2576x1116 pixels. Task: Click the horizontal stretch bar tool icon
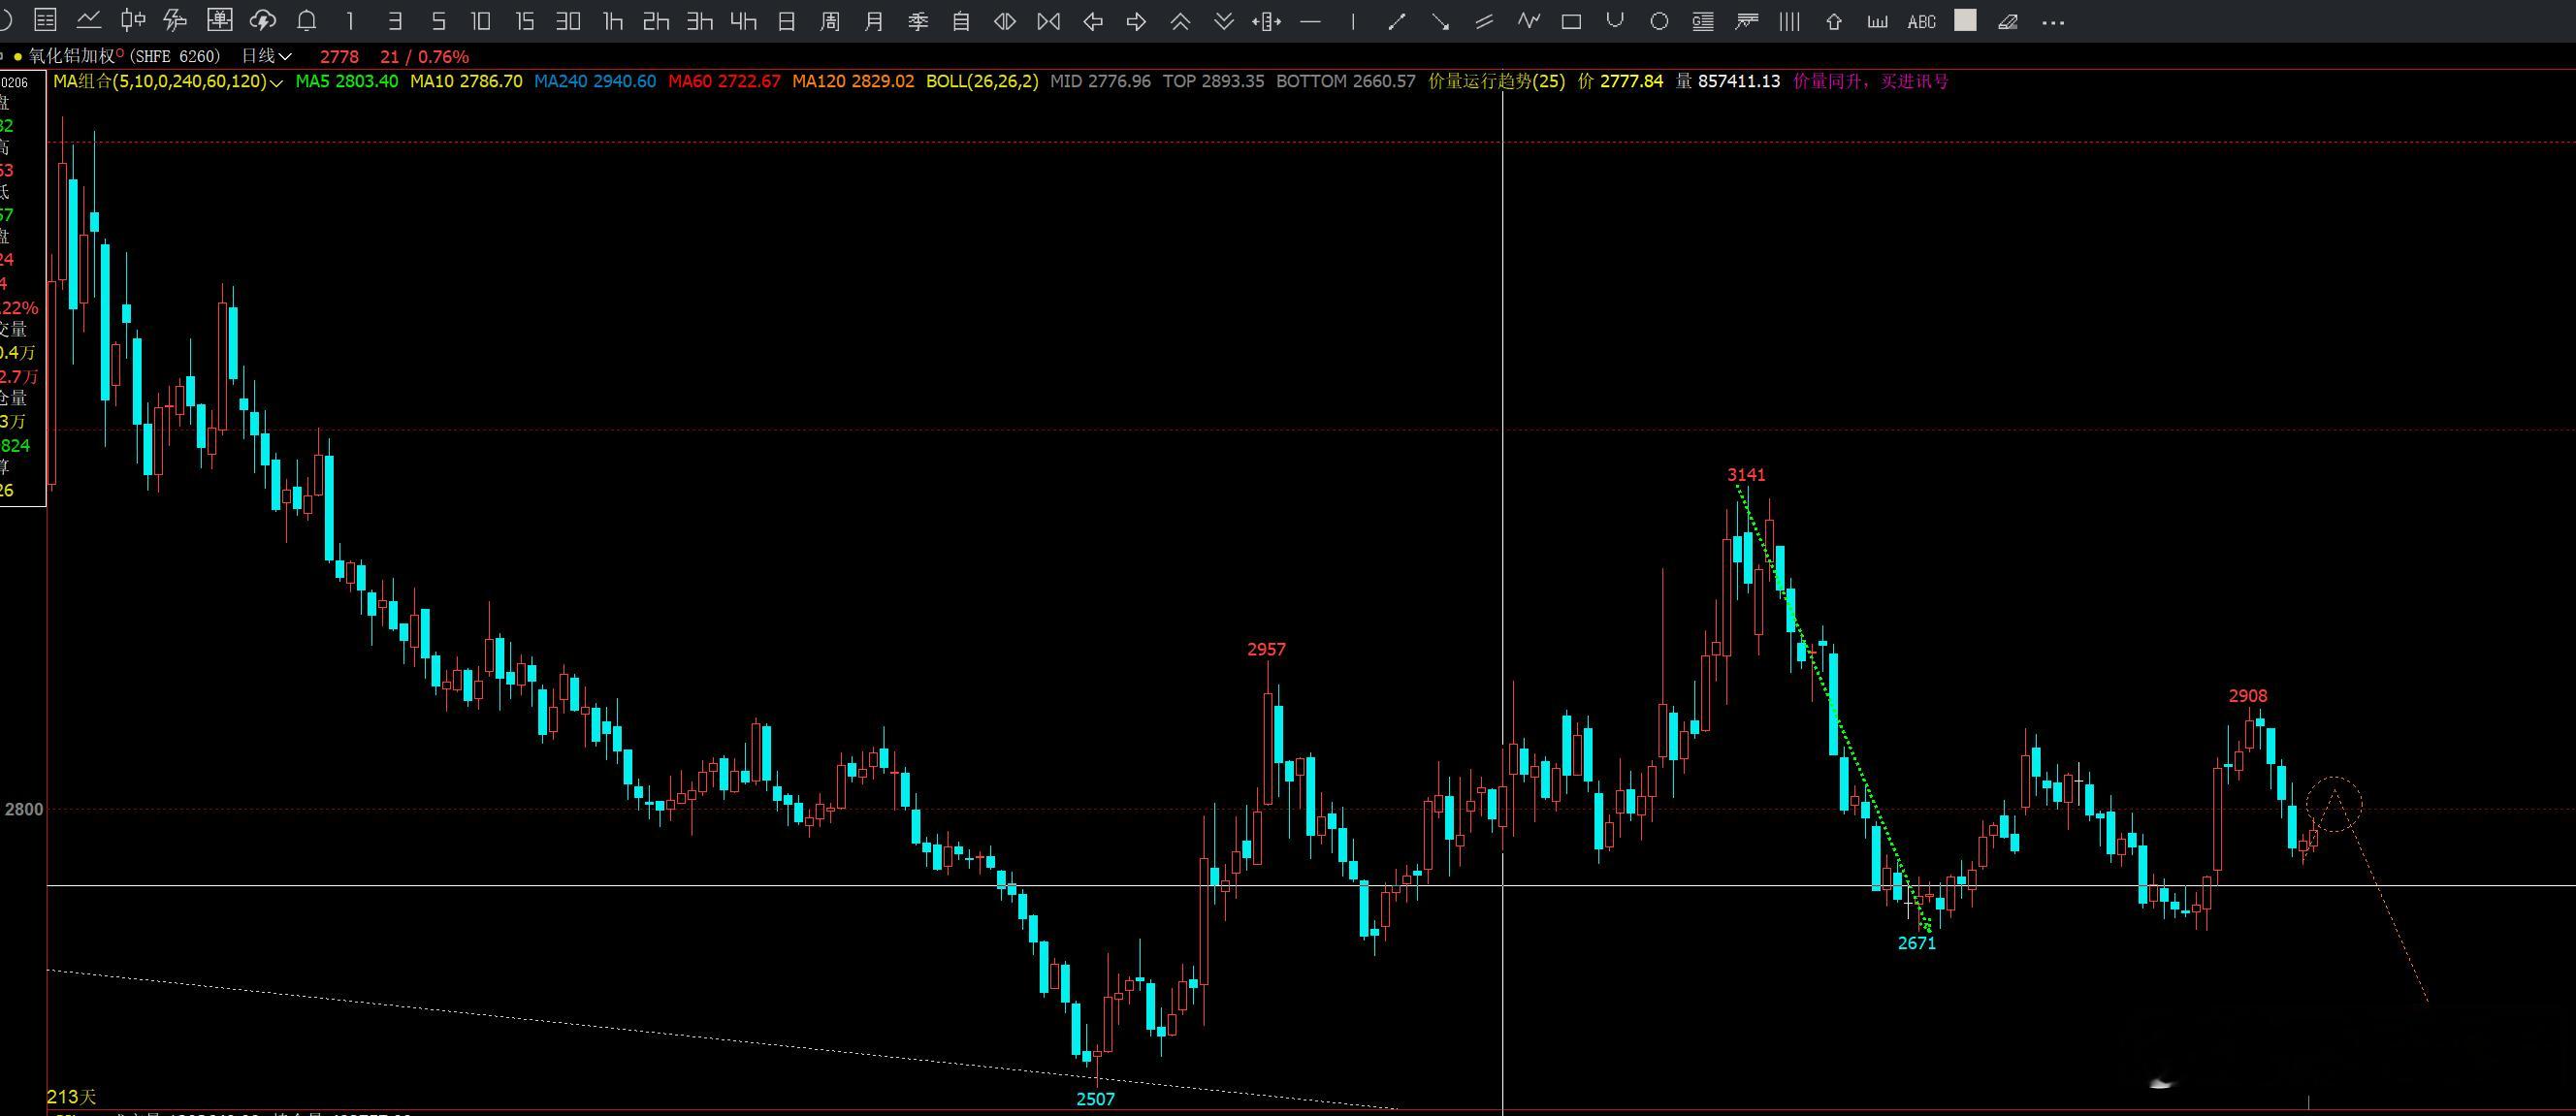(x=1266, y=21)
